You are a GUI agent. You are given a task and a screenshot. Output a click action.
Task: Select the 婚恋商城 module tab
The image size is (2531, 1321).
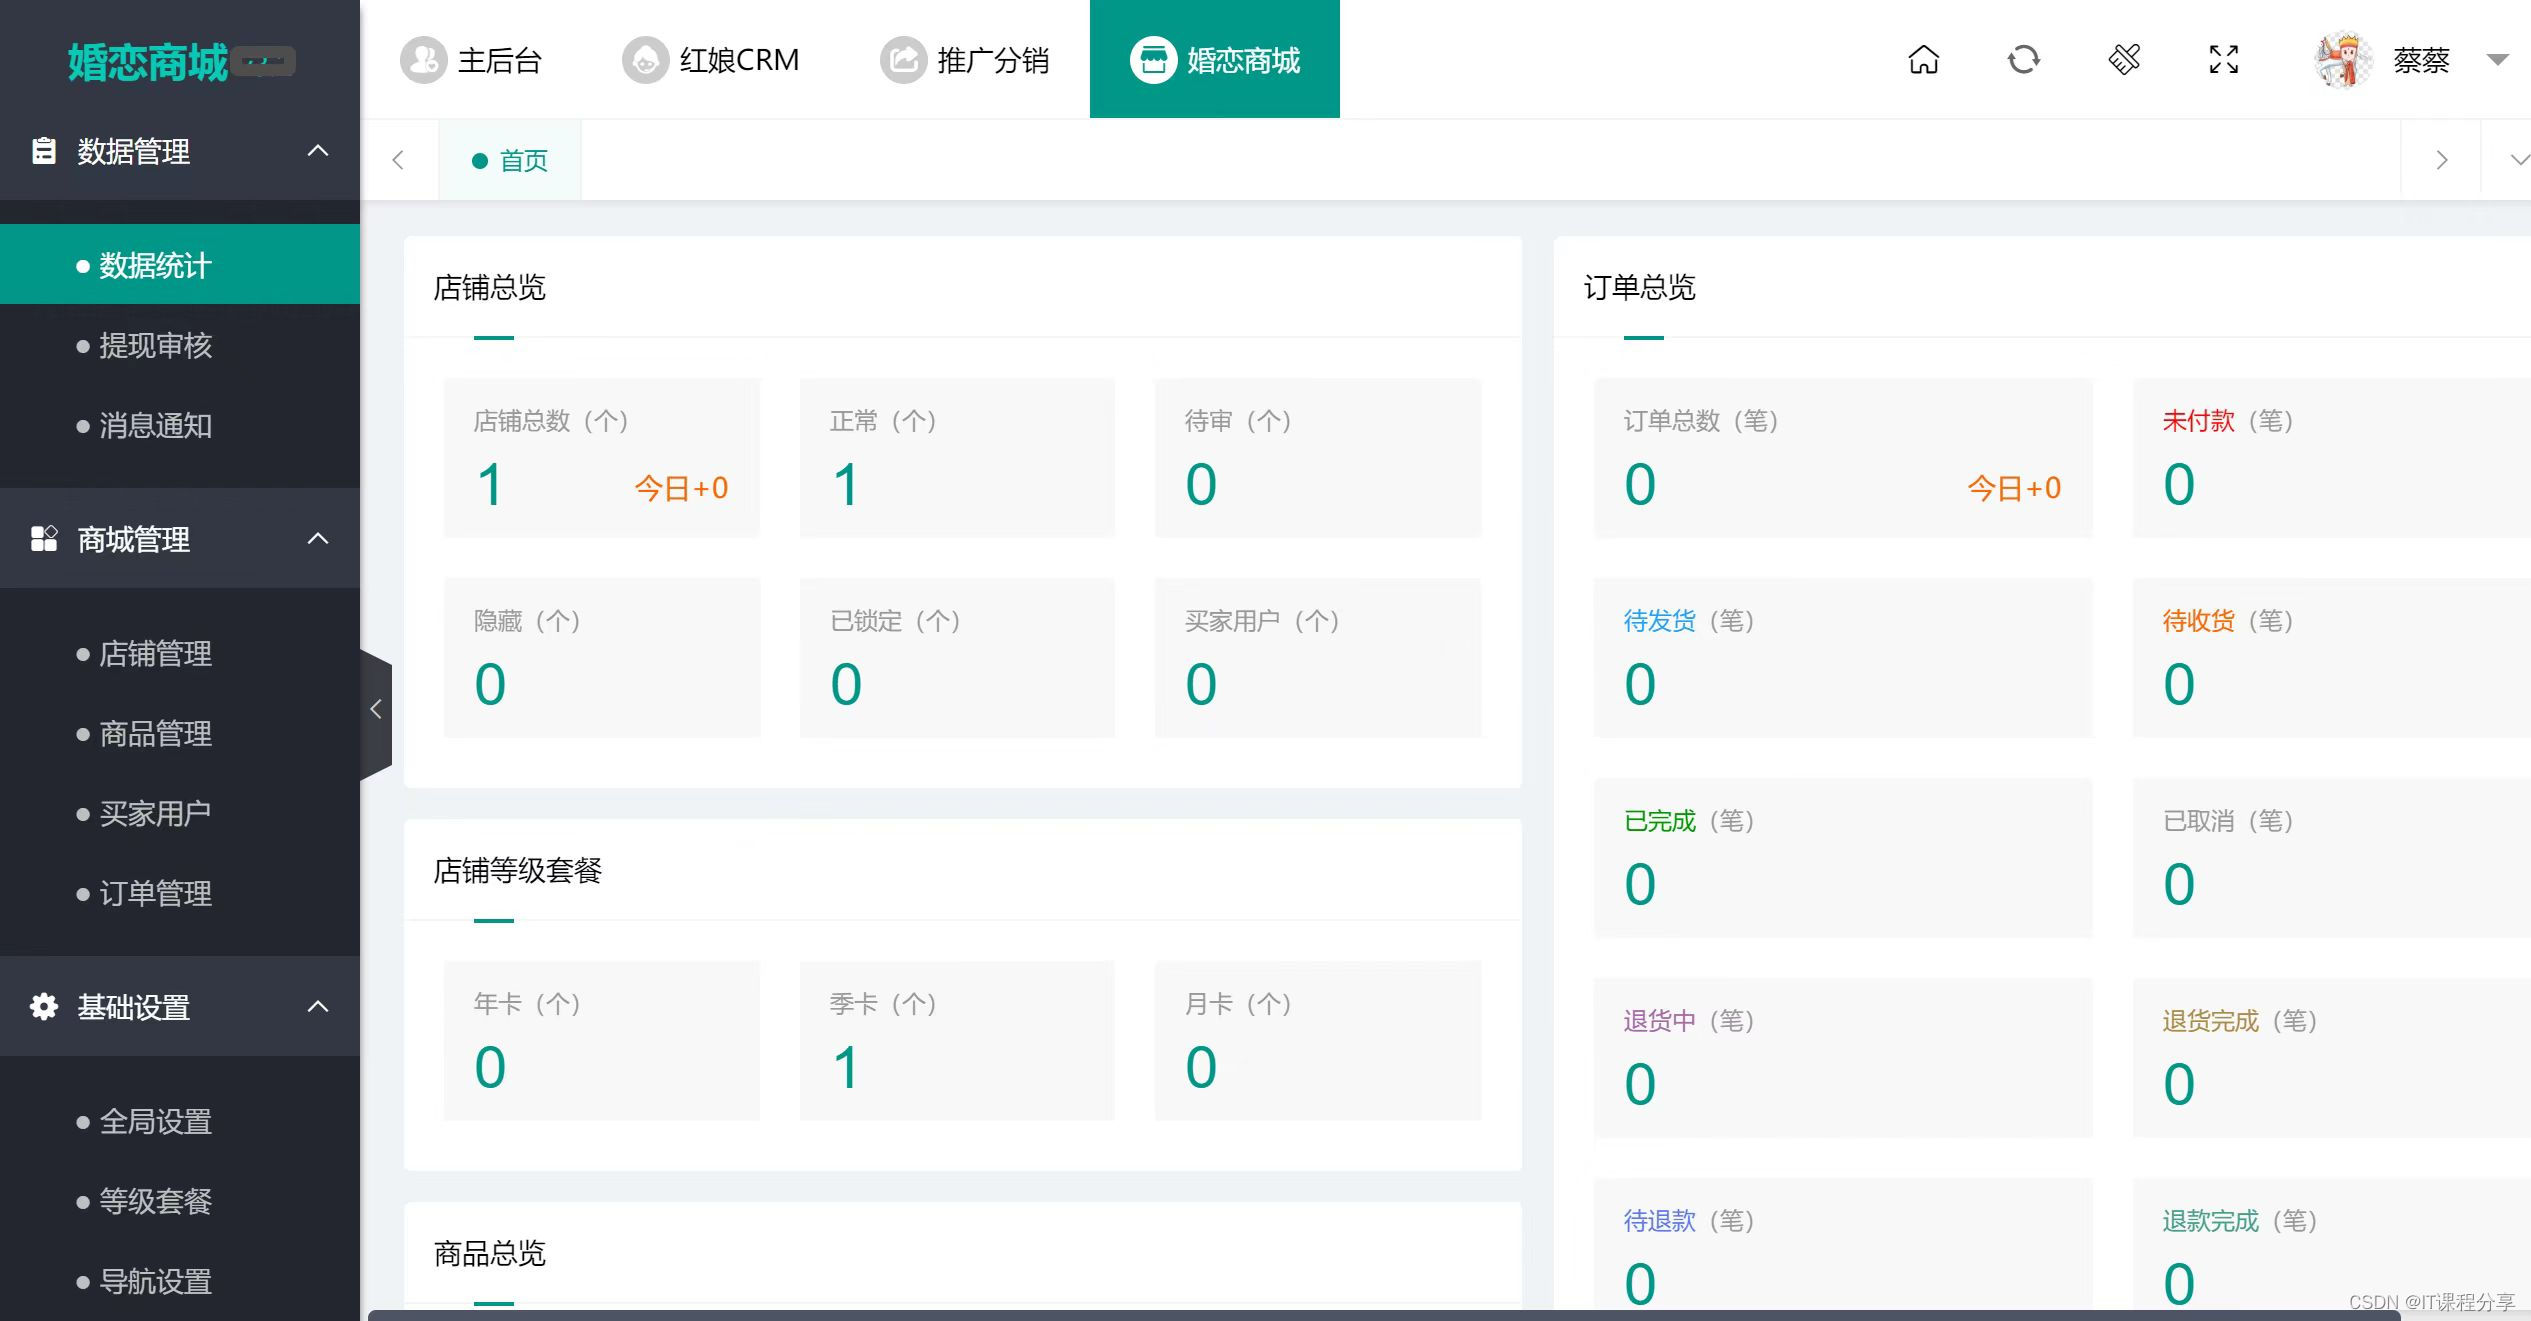pyautogui.click(x=1215, y=60)
